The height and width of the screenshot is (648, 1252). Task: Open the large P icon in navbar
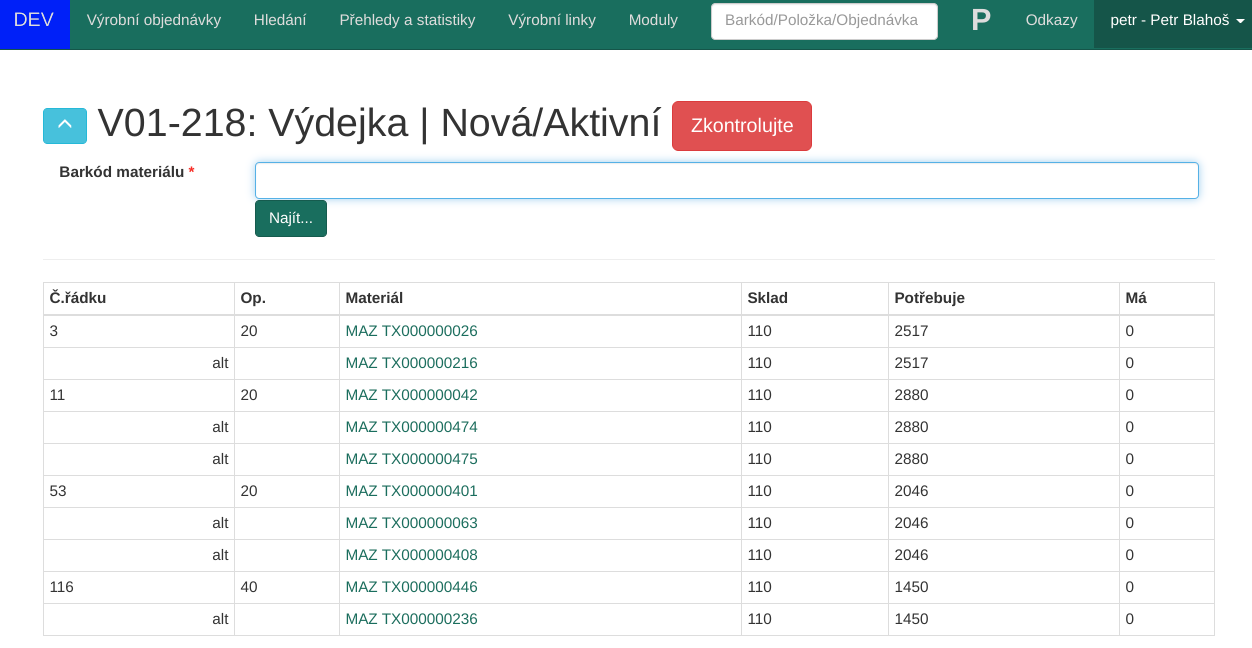tap(981, 20)
